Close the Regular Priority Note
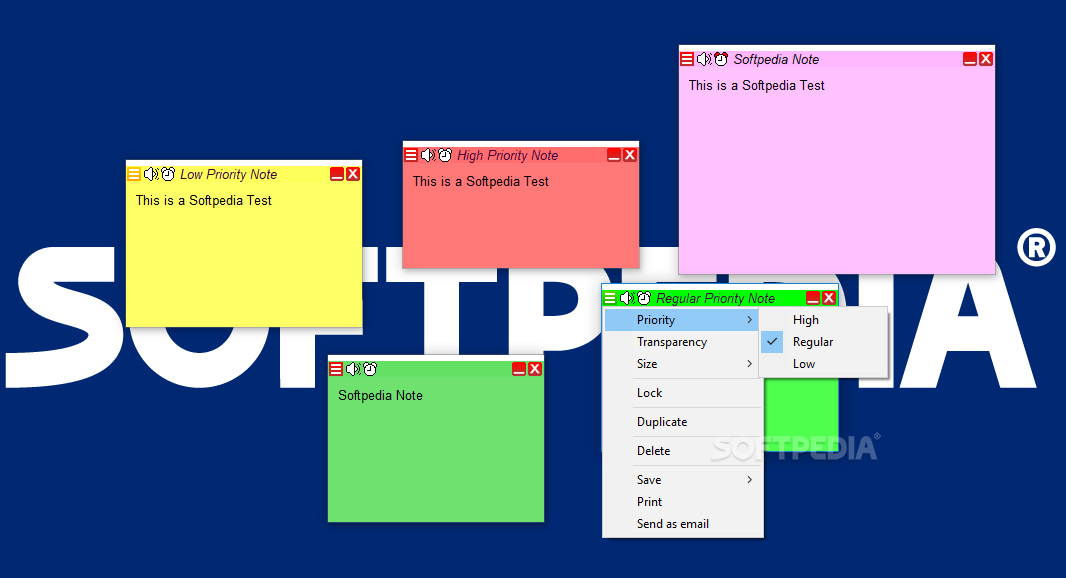 829,298
